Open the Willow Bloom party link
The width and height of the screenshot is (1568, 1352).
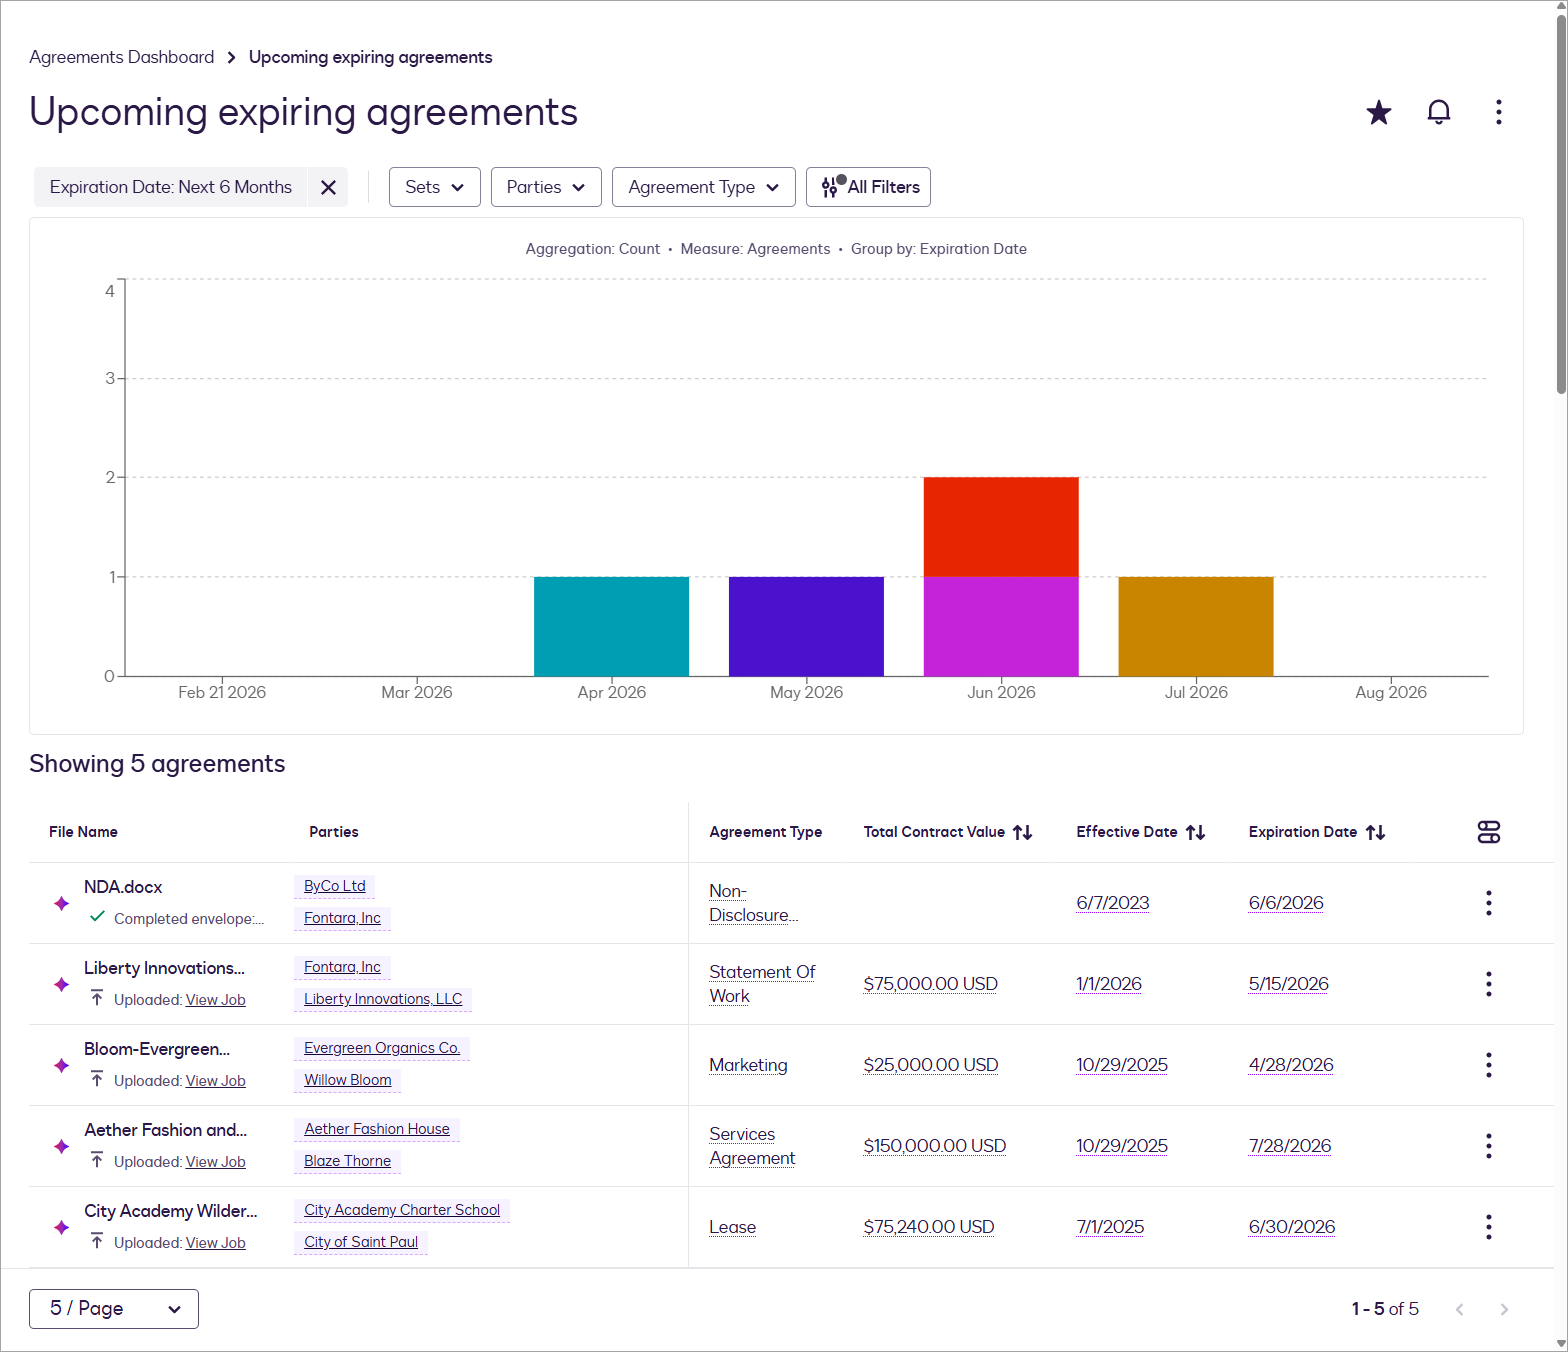click(x=348, y=1080)
